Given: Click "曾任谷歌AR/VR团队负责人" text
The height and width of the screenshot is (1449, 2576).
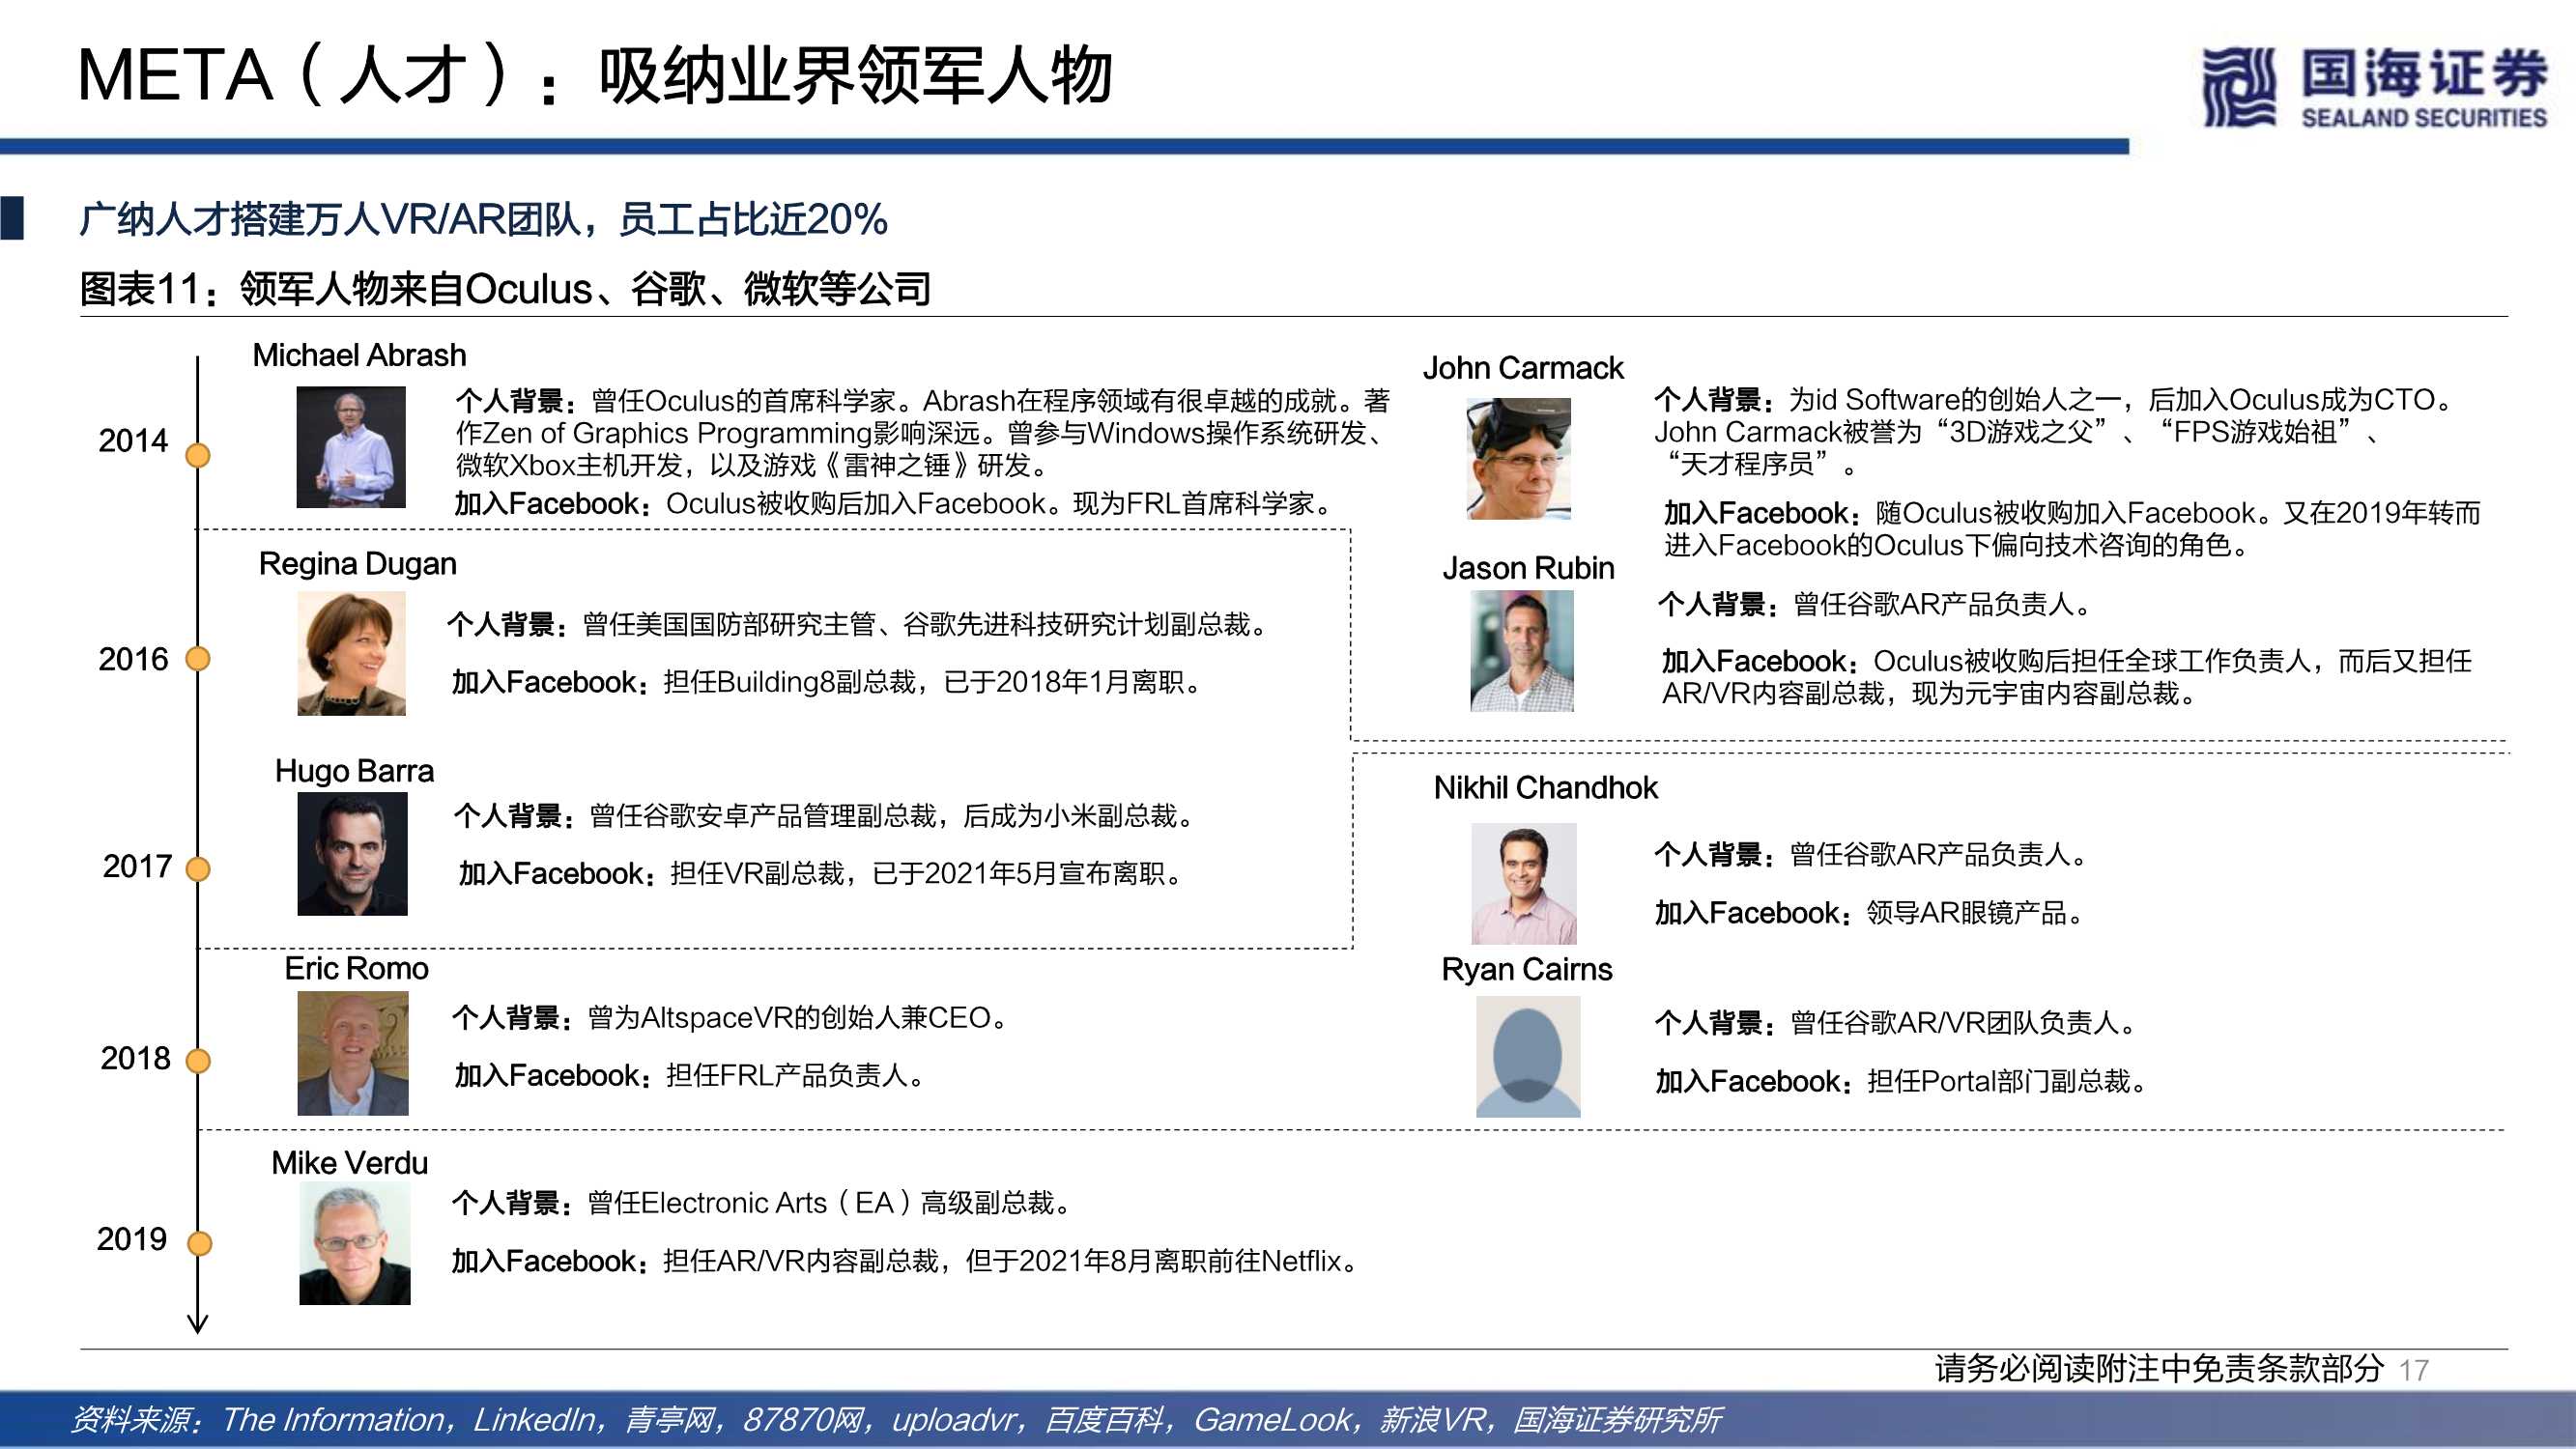Looking at the screenshot, I should [x=1954, y=1023].
